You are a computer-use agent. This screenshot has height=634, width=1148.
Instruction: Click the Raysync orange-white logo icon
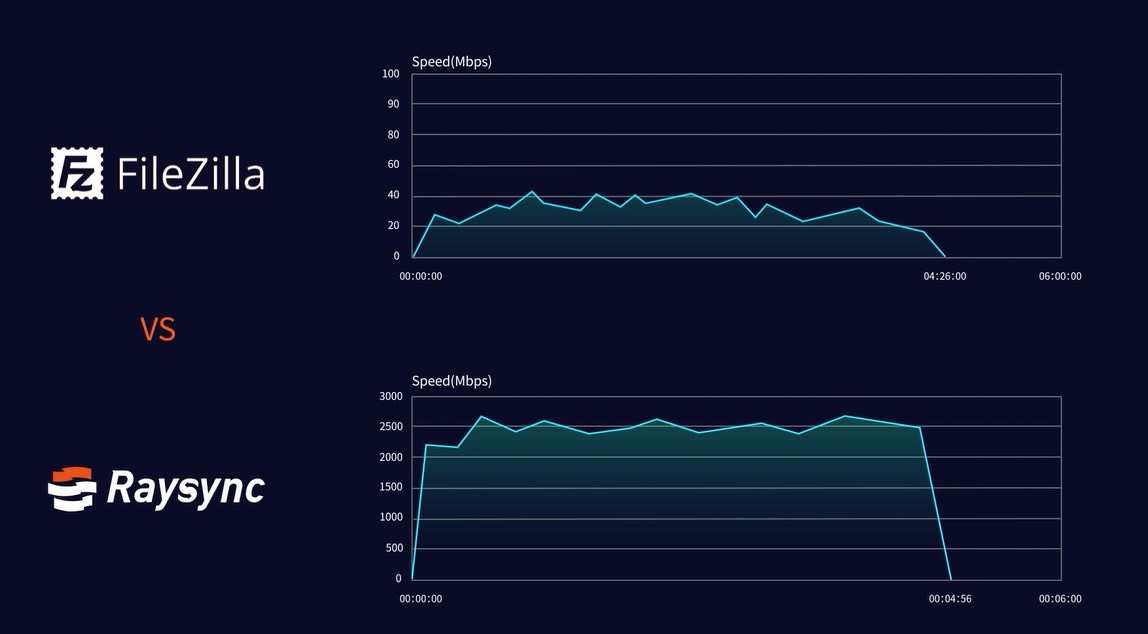pos(72,488)
